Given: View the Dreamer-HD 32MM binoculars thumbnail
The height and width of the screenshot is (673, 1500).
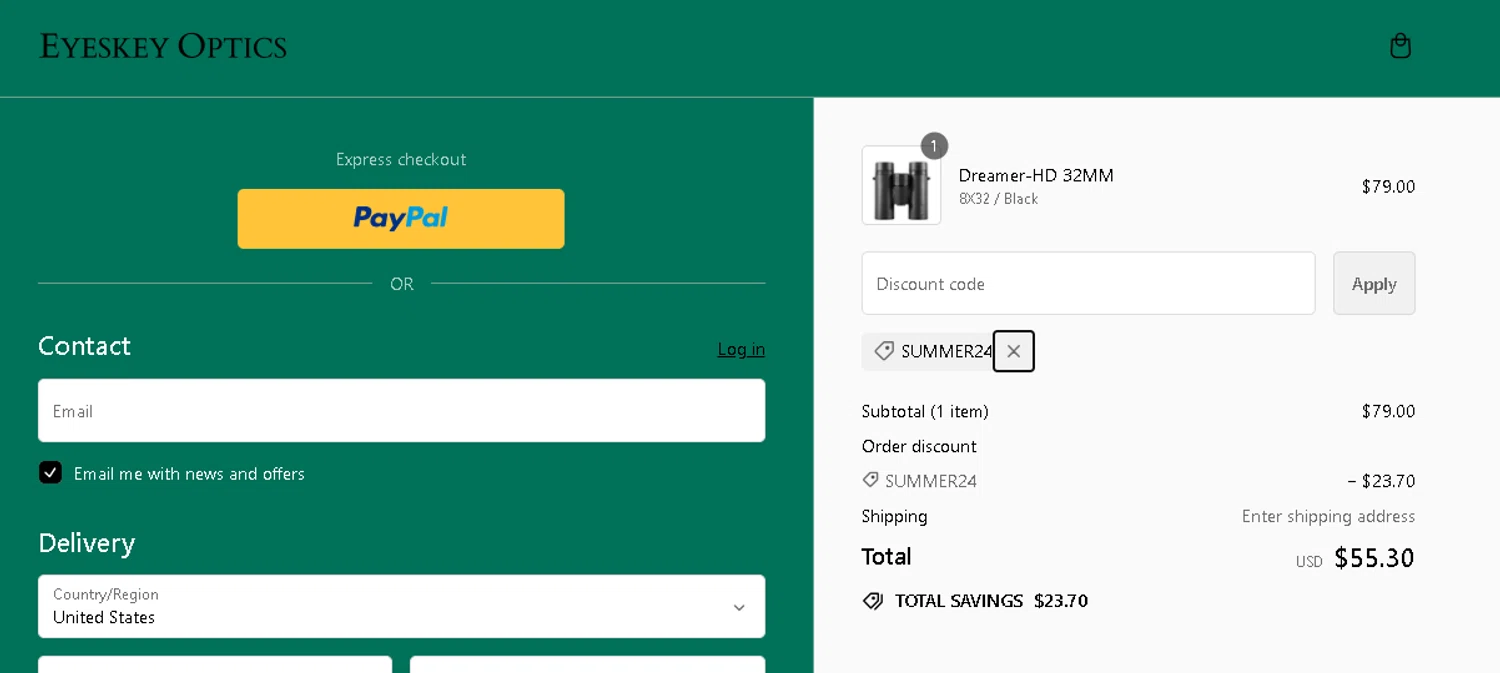Looking at the screenshot, I should tap(901, 185).
